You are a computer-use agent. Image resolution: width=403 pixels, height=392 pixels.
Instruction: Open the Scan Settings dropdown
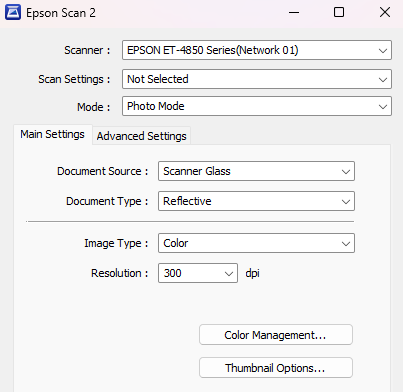click(257, 79)
